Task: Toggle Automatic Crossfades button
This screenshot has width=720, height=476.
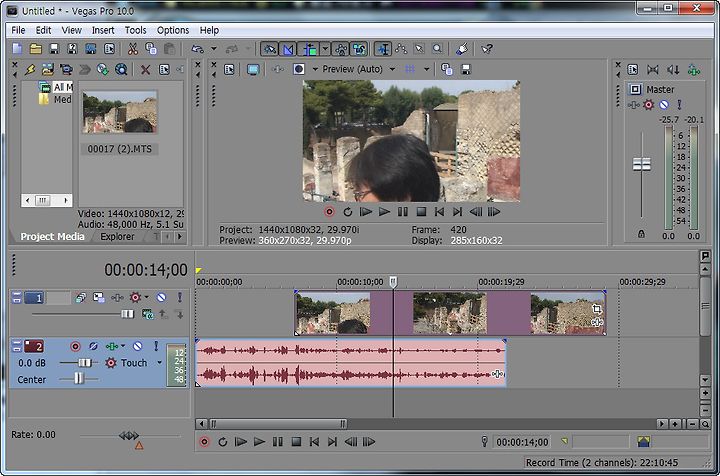Action: (x=288, y=49)
